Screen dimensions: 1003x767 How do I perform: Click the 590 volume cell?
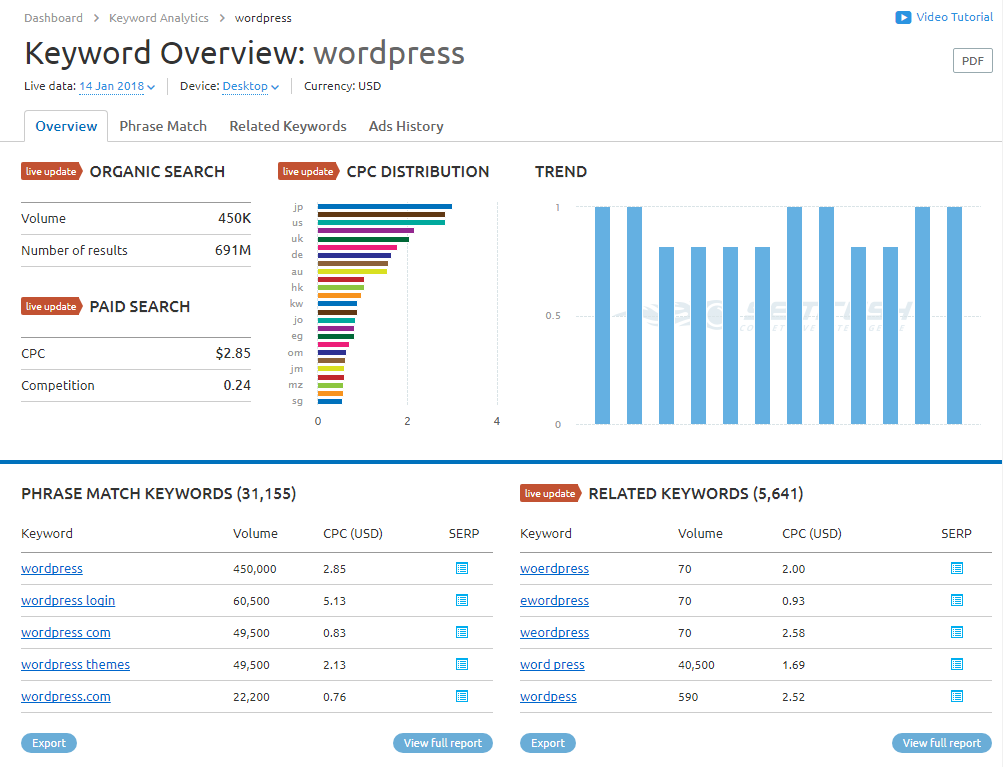tap(688, 697)
